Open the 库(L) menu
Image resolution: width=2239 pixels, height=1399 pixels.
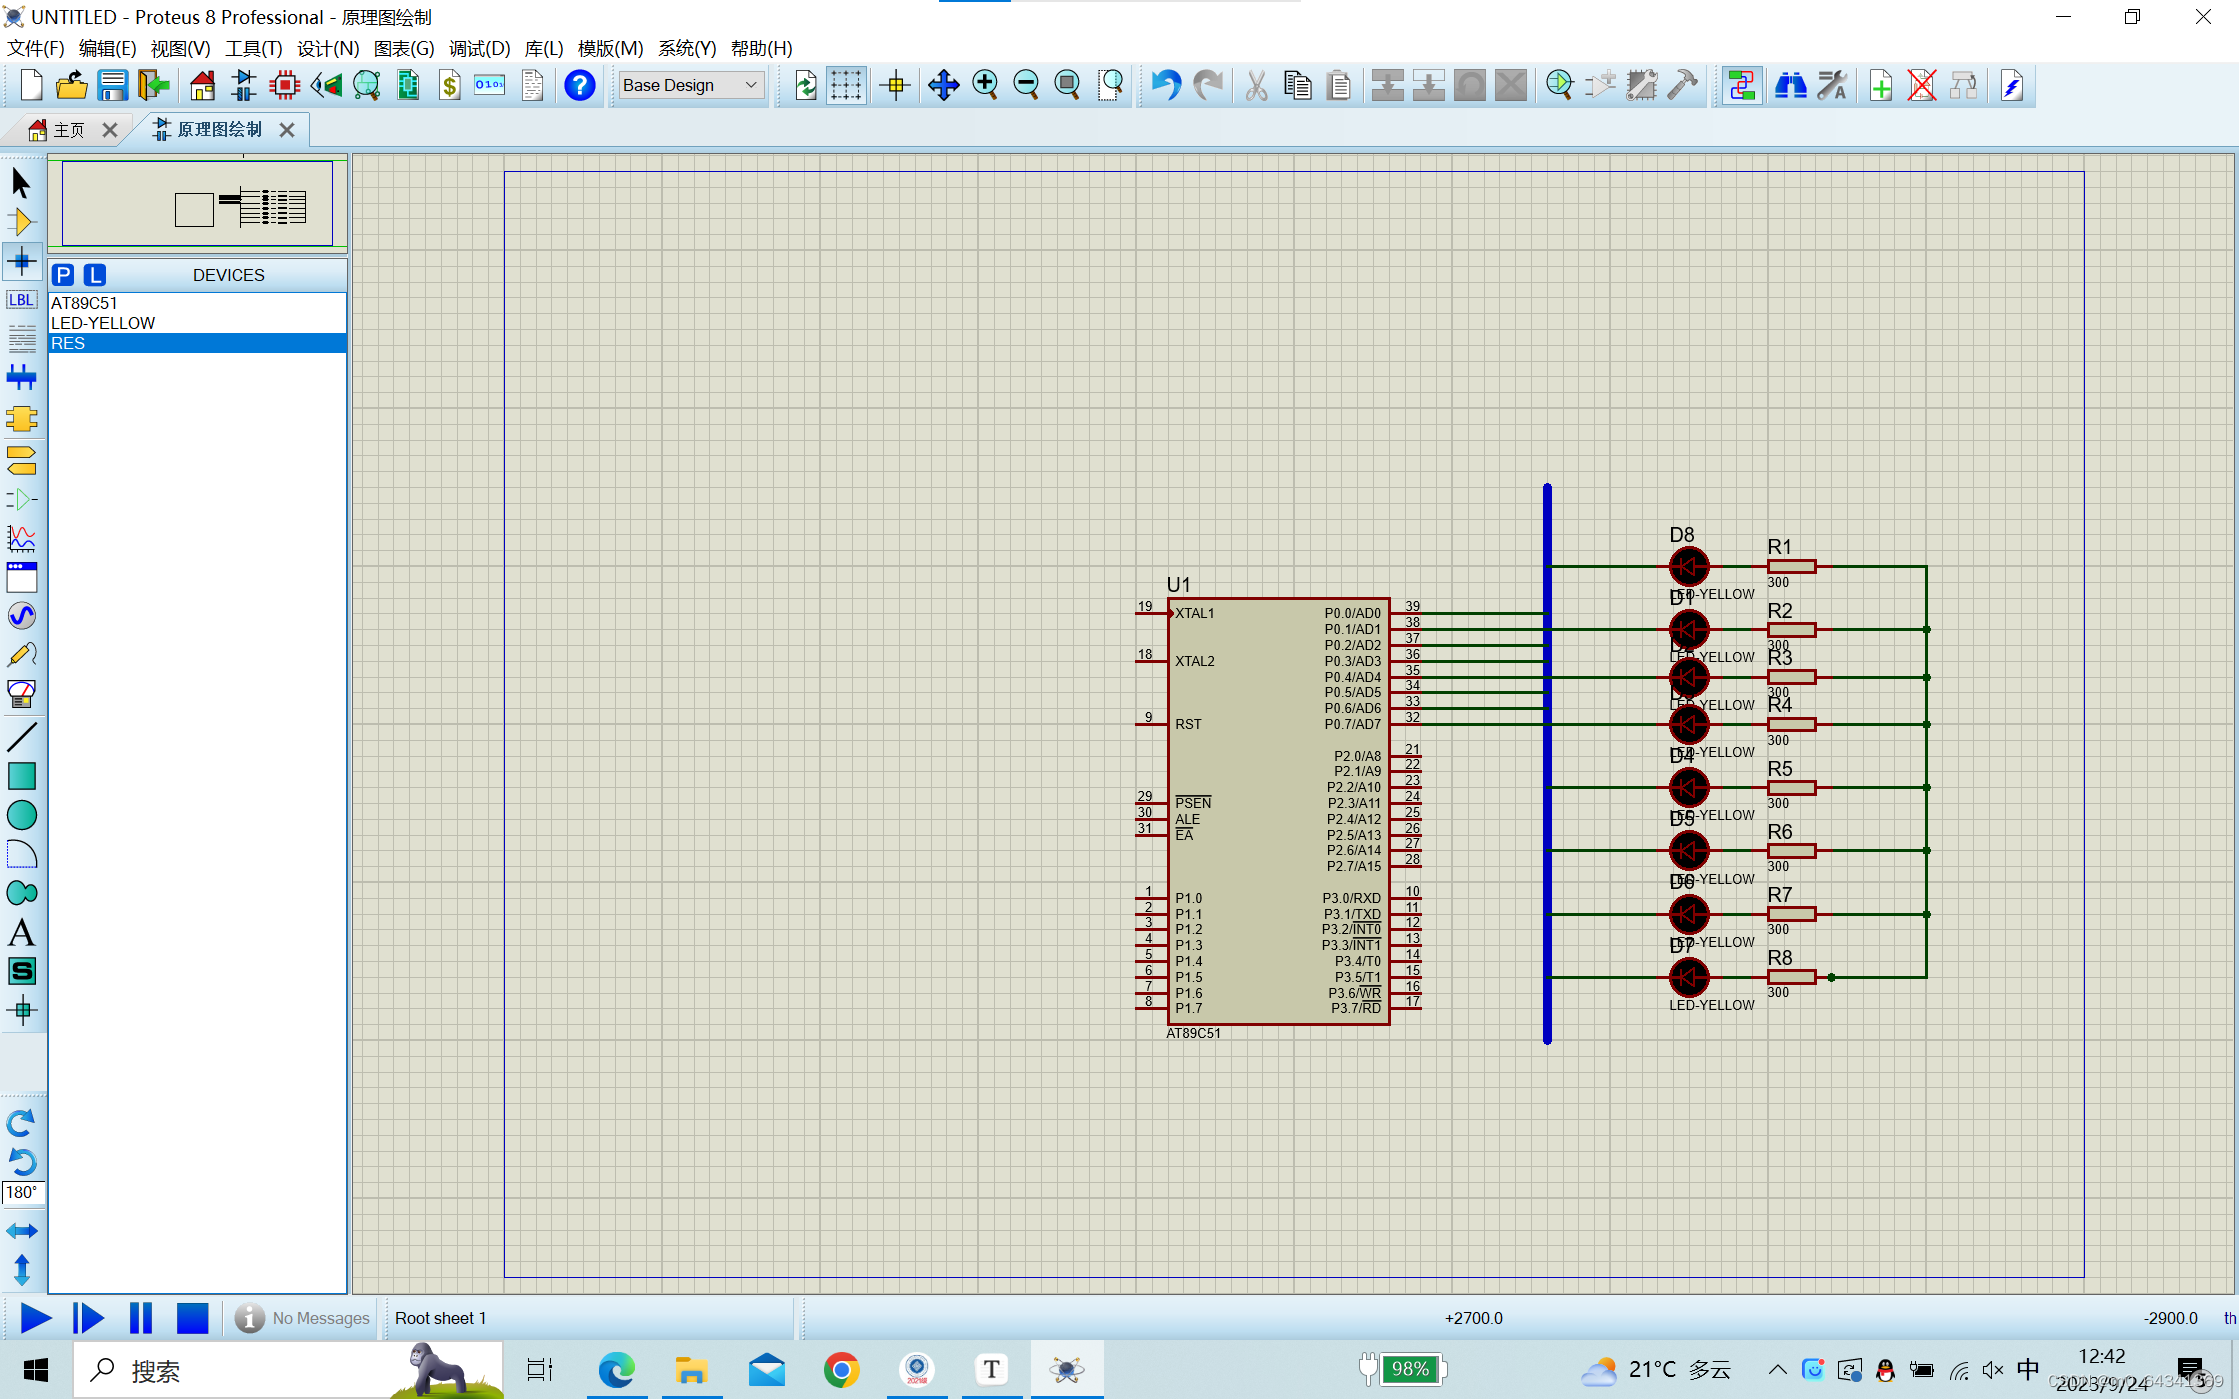click(x=544, y=48)
